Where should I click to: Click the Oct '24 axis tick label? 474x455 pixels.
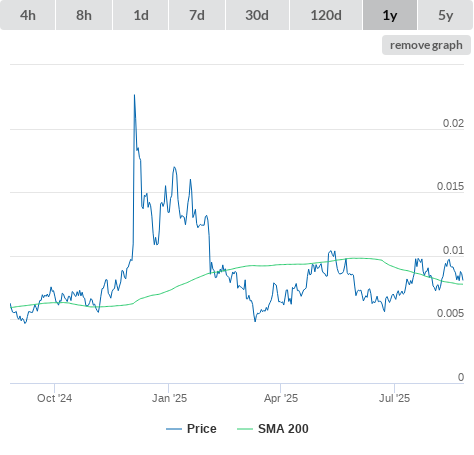coord(54,398)
